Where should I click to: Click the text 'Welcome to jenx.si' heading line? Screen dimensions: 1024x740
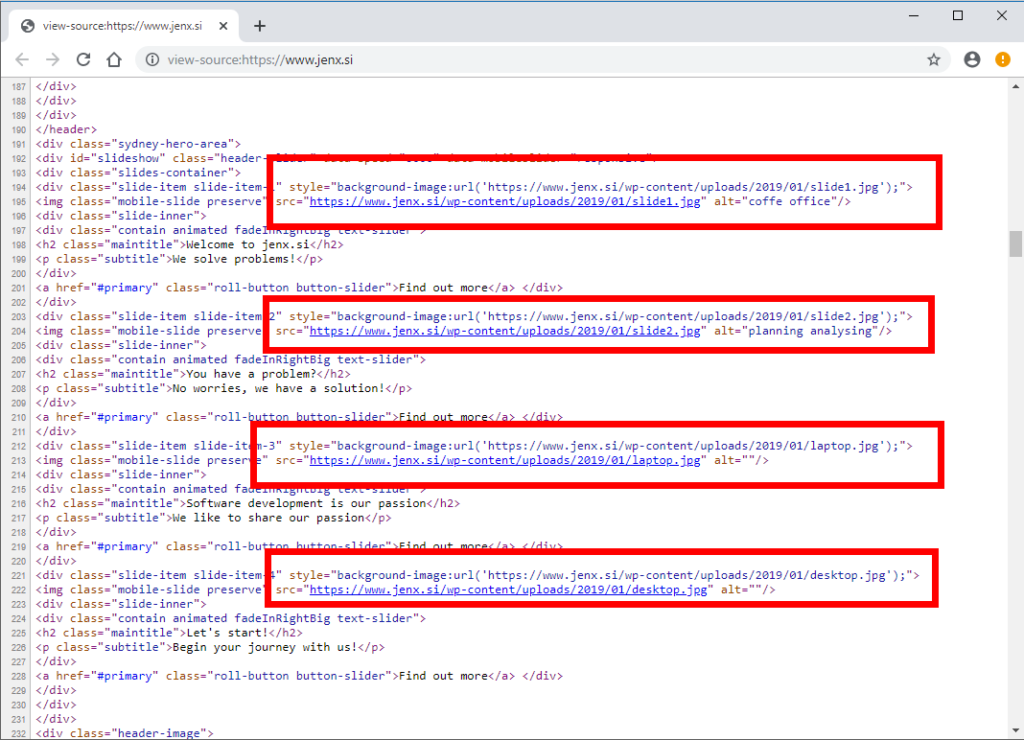point(189,244)
